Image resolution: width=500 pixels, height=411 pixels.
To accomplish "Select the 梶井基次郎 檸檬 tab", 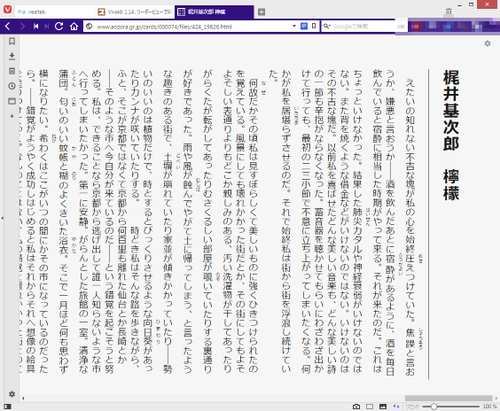I will pos(214,12).
